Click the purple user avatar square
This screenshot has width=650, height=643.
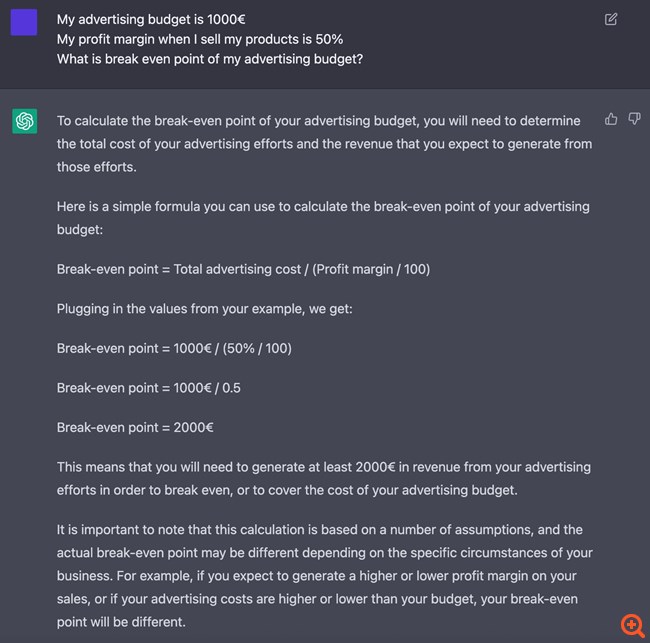pos(24,22)
